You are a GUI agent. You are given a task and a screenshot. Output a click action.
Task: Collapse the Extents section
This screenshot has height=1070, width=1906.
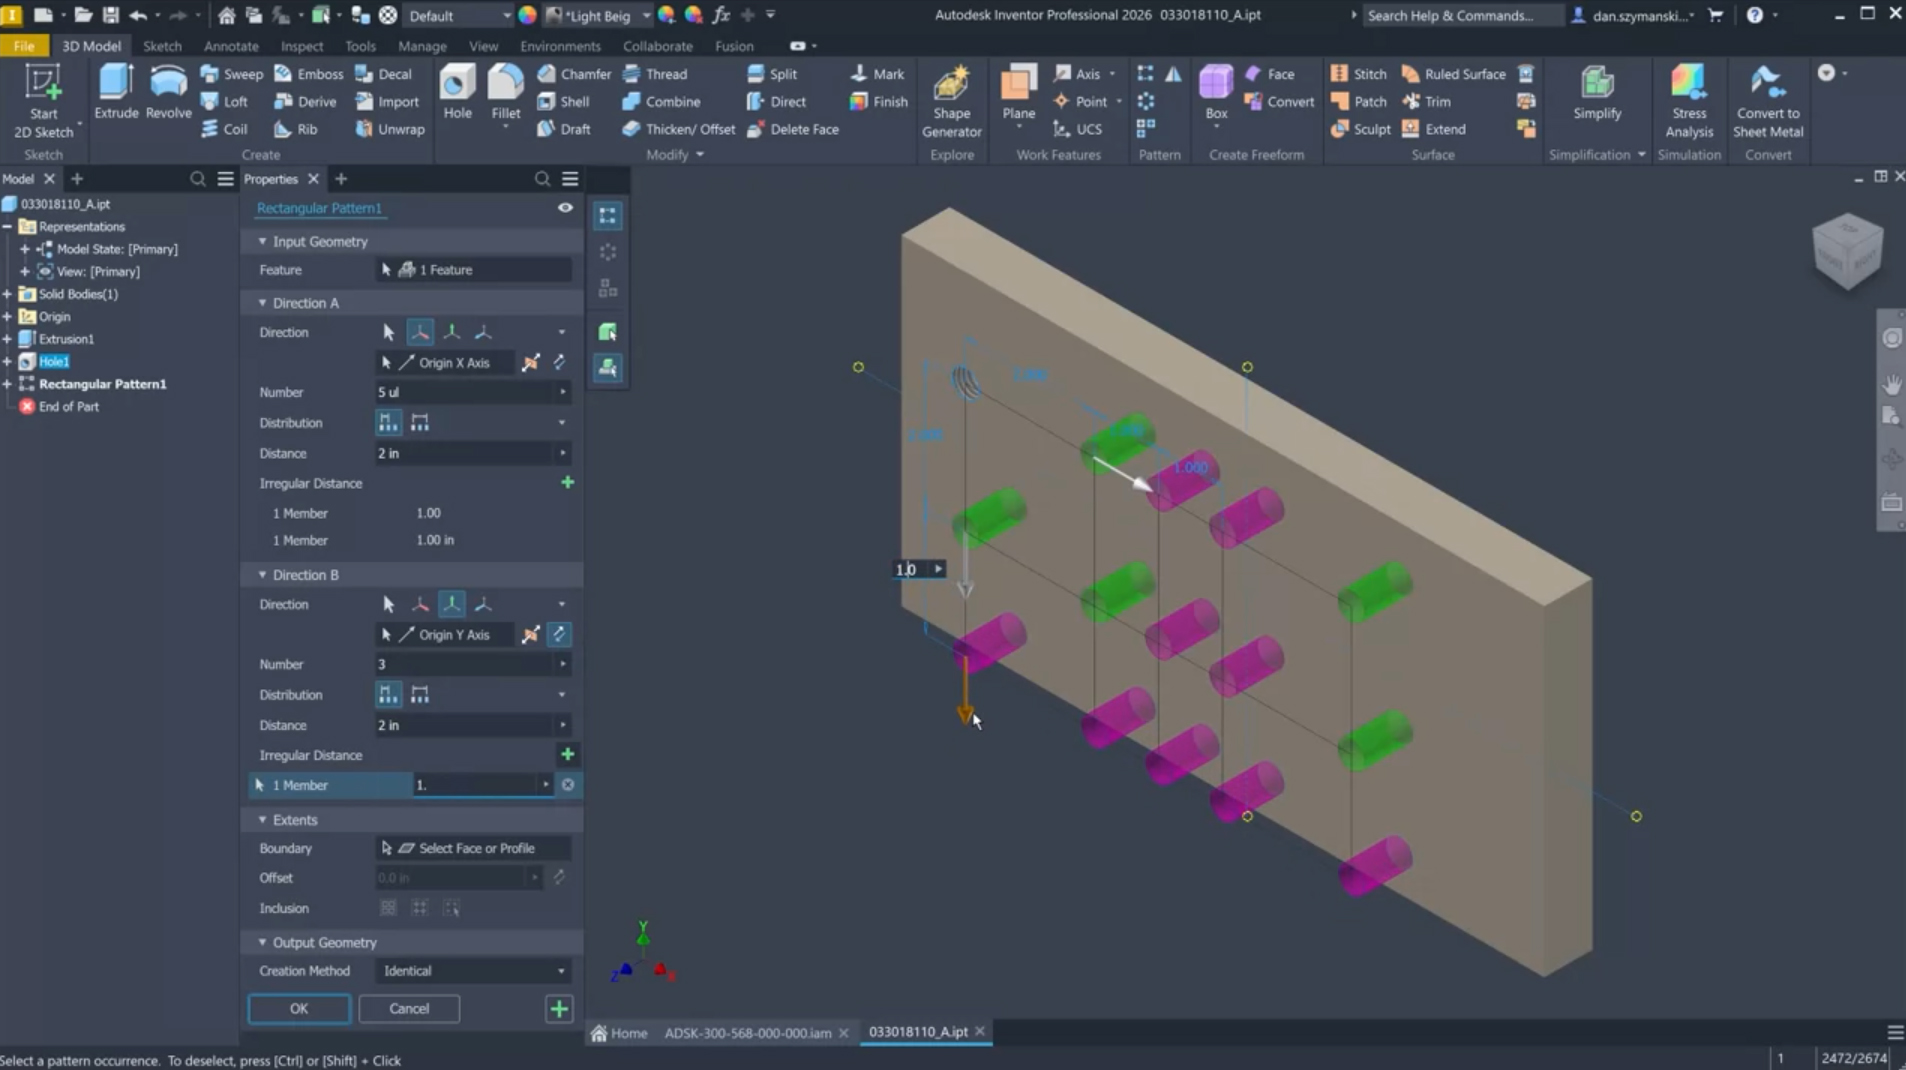262,820
